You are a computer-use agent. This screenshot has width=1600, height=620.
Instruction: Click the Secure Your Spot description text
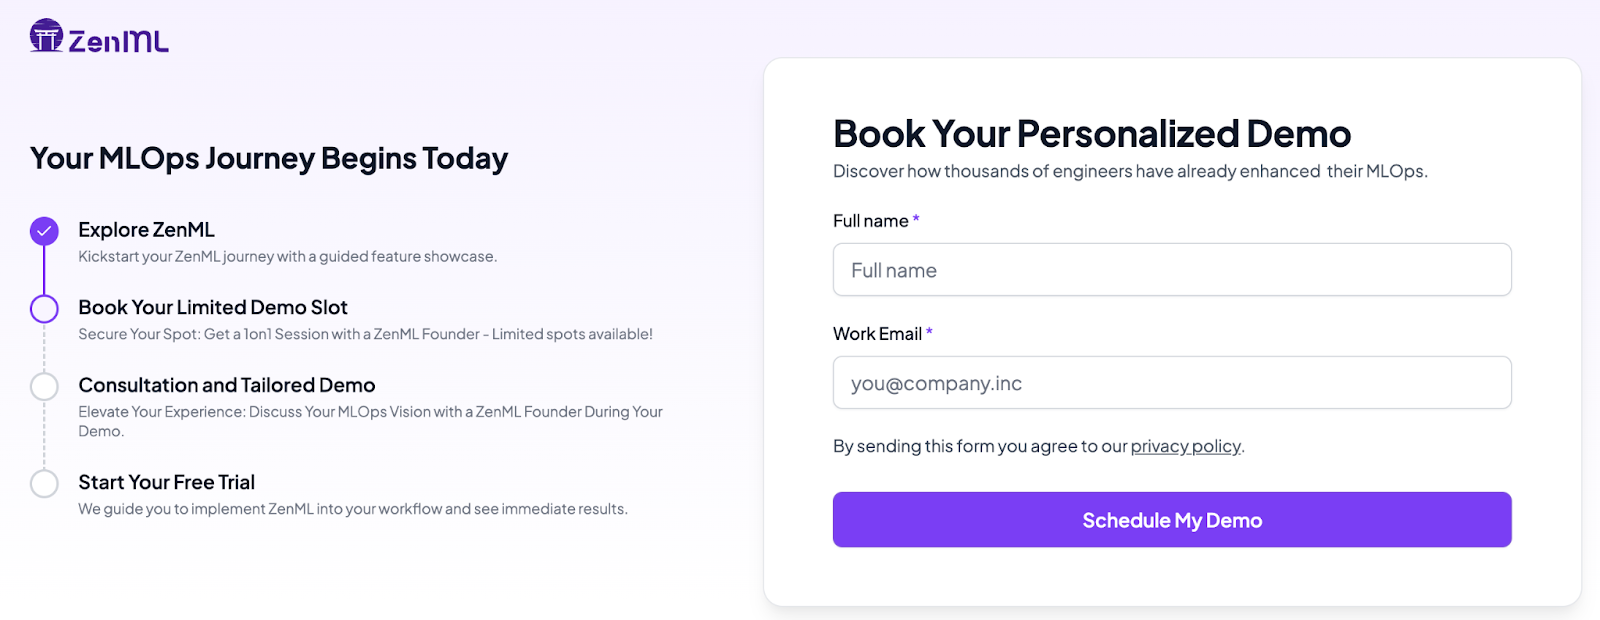click(x=365, y=334)
